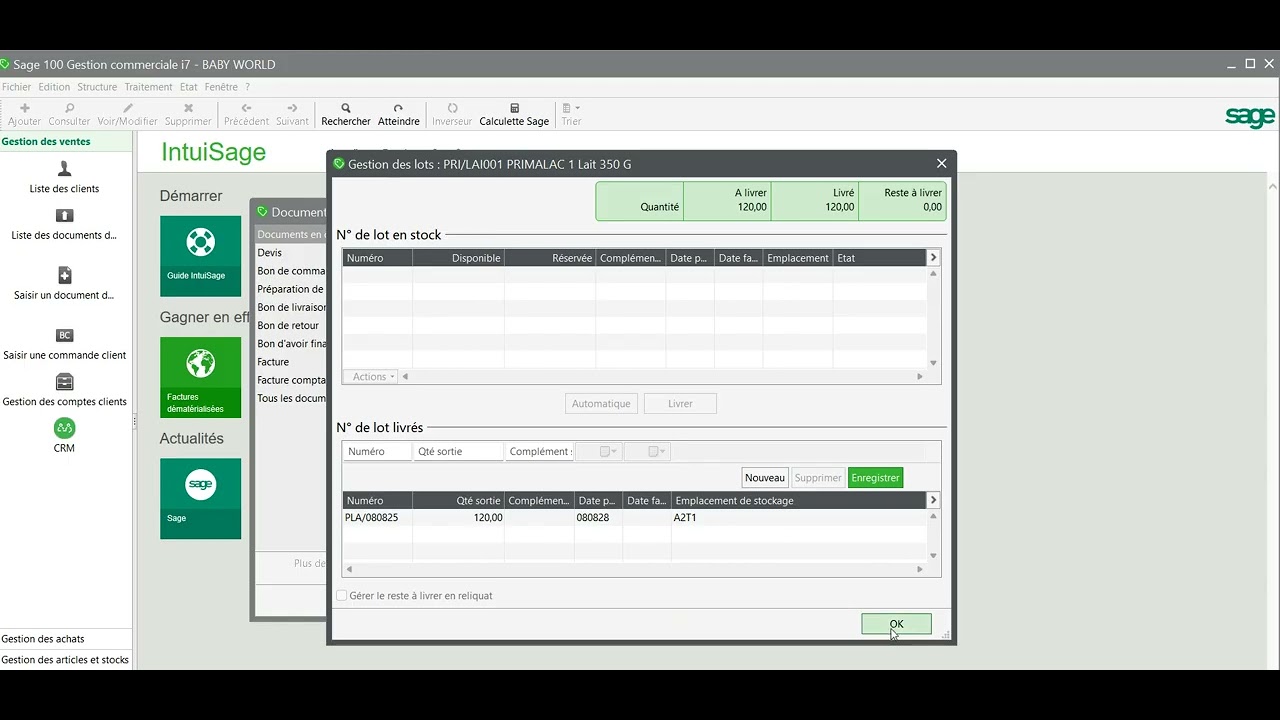Viewport: 1280px width, 720px height.
Task: Click the Enregistrer button
Action: click(875, 478)
